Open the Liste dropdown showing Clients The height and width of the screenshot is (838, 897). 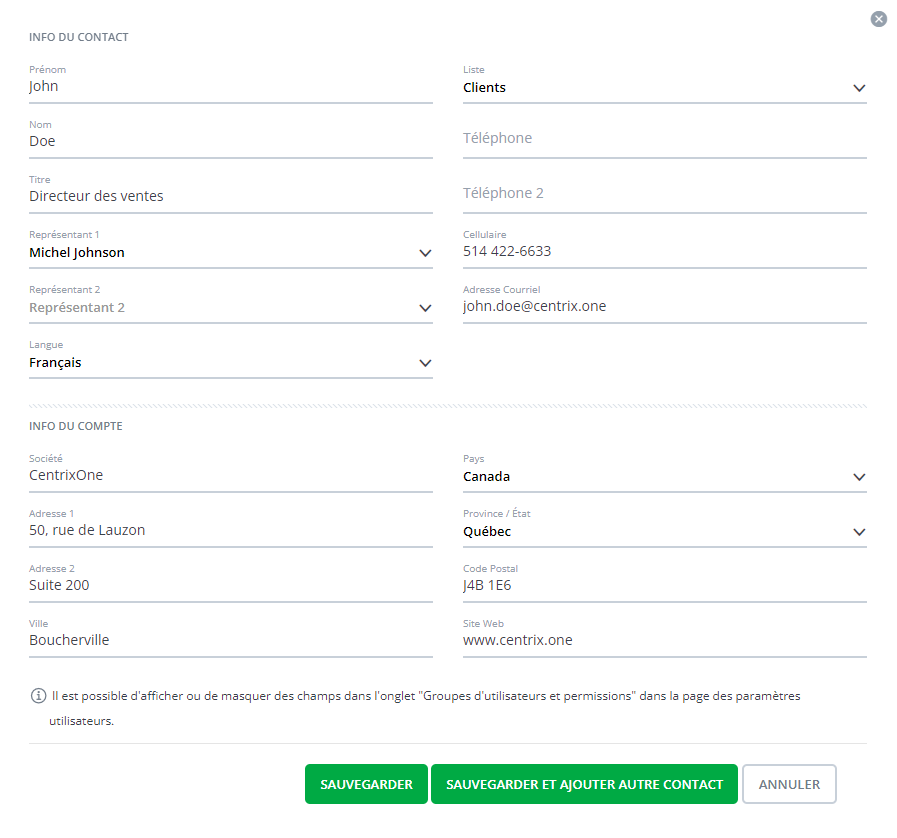tap(664, 88)
